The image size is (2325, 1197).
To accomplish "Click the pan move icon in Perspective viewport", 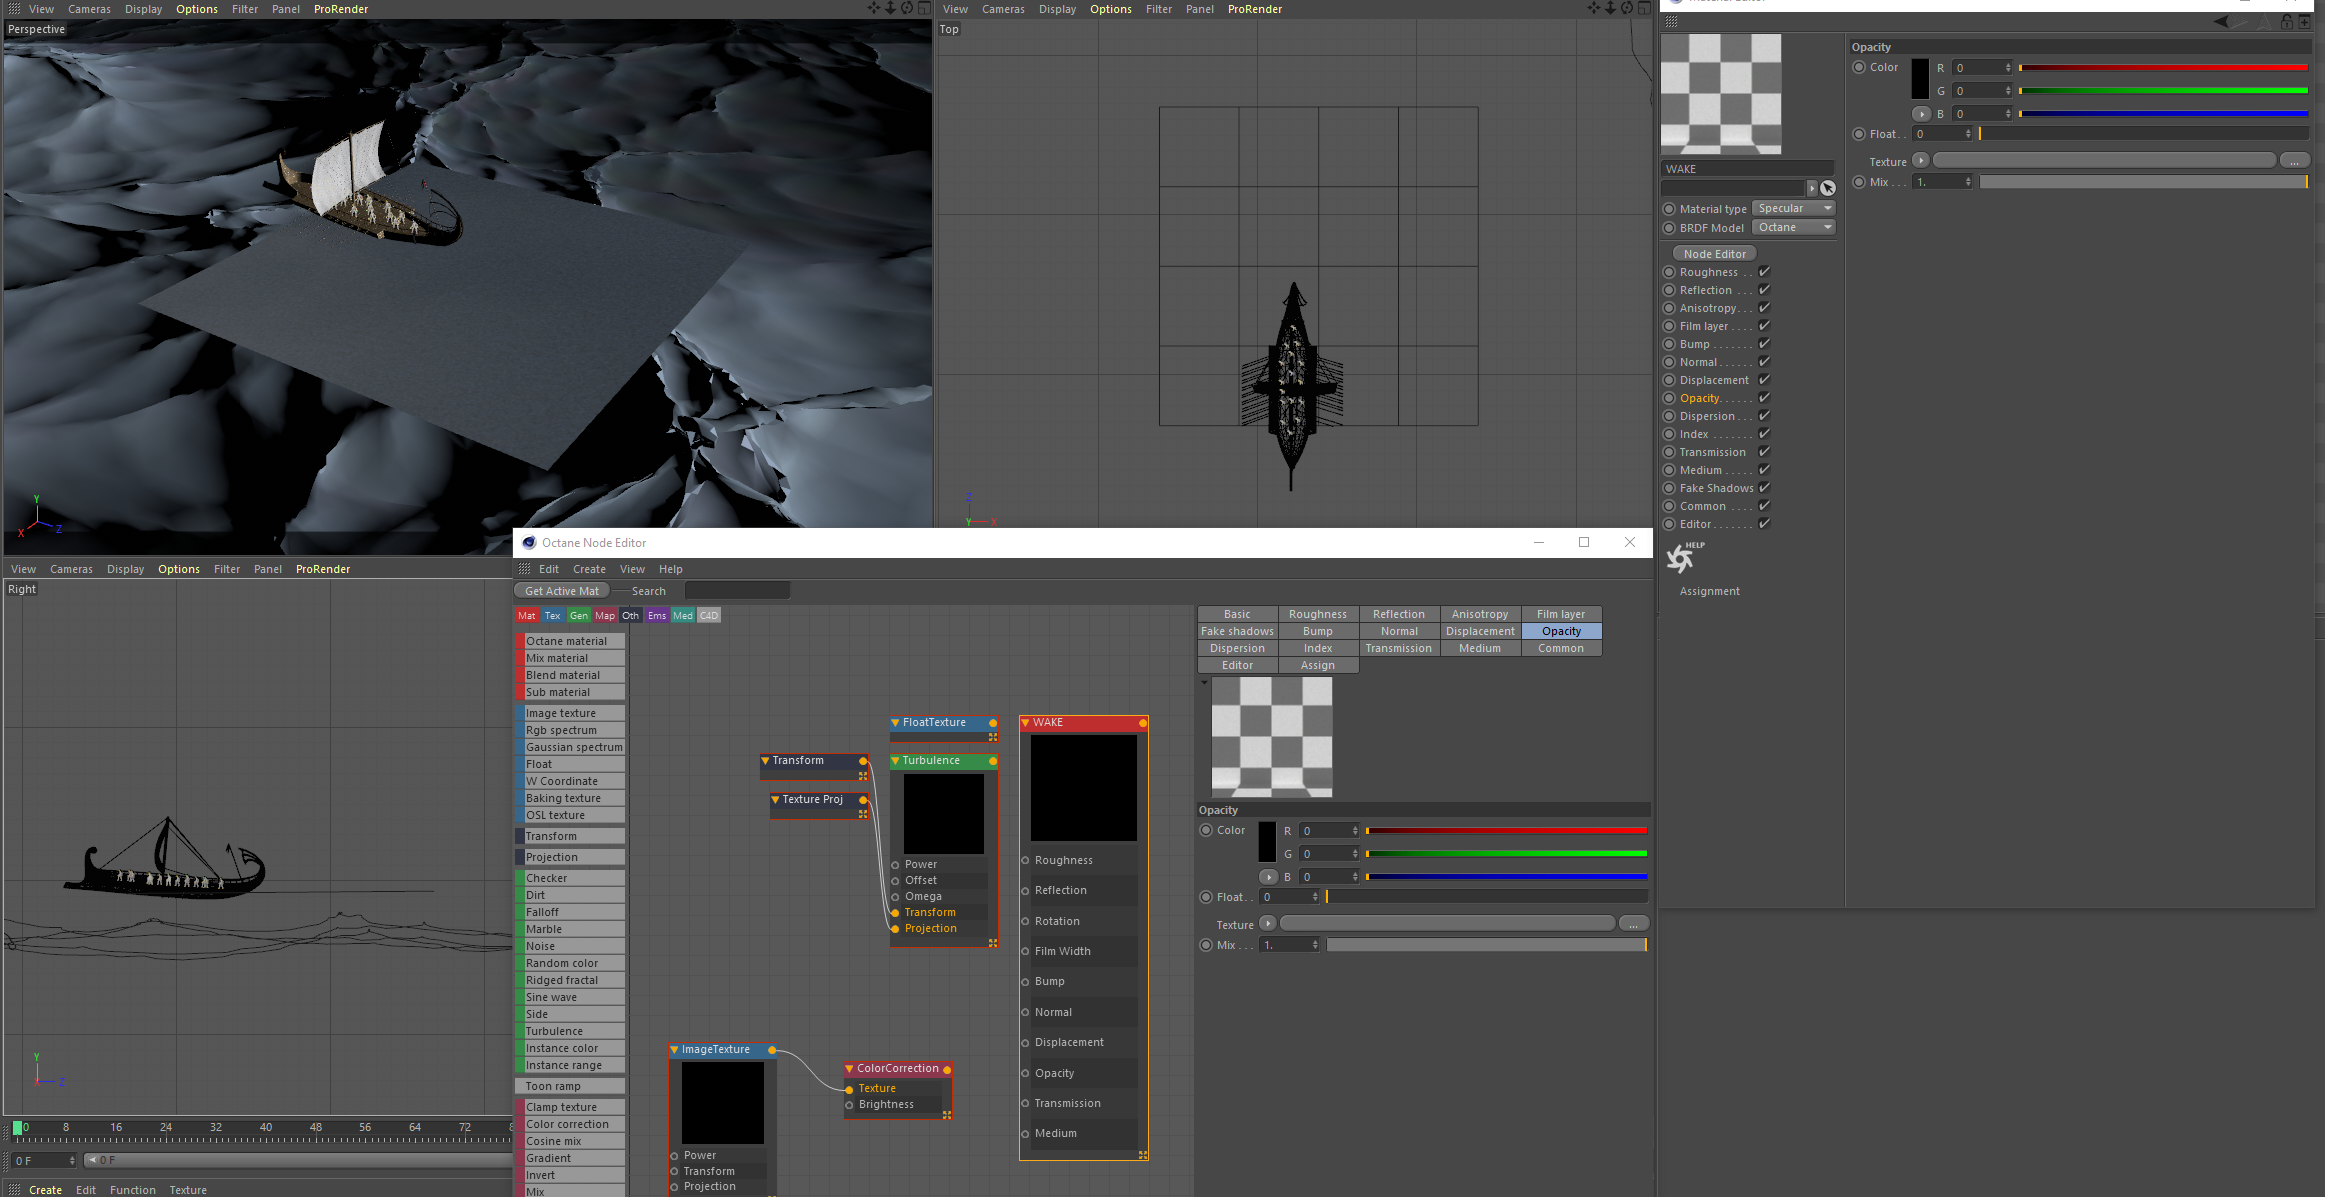I will [x=873, y=8].
